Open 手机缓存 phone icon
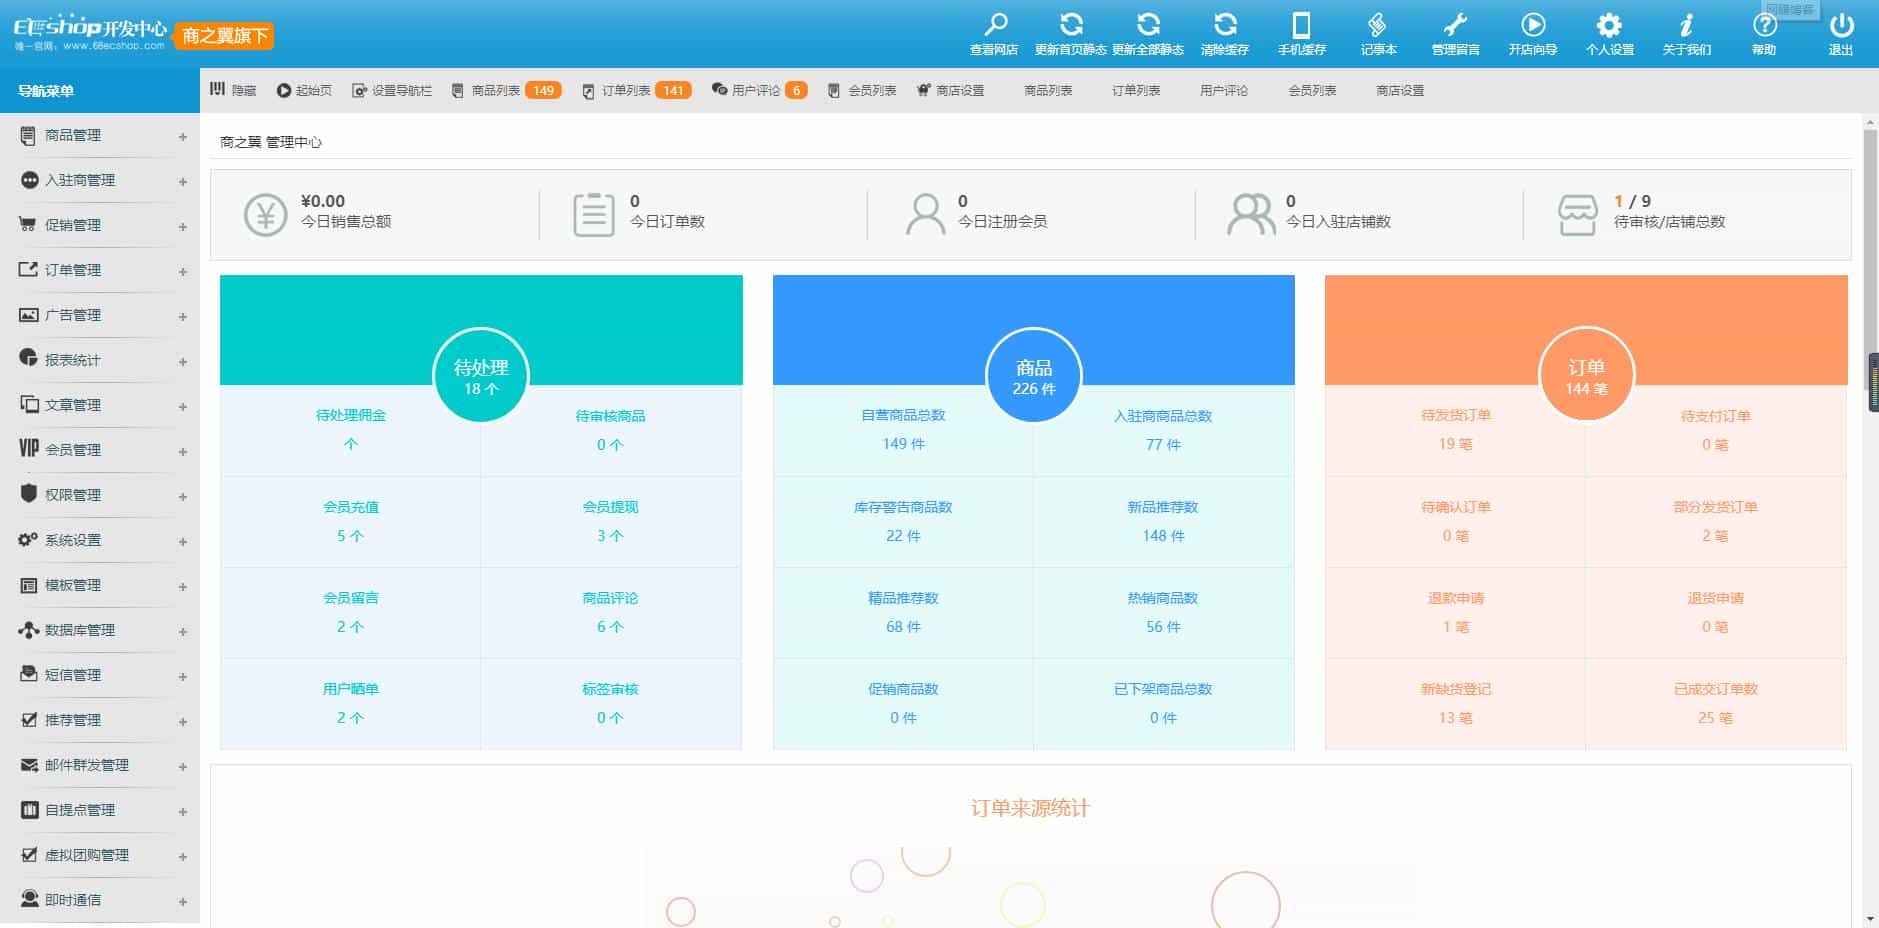 (1301, 26)
